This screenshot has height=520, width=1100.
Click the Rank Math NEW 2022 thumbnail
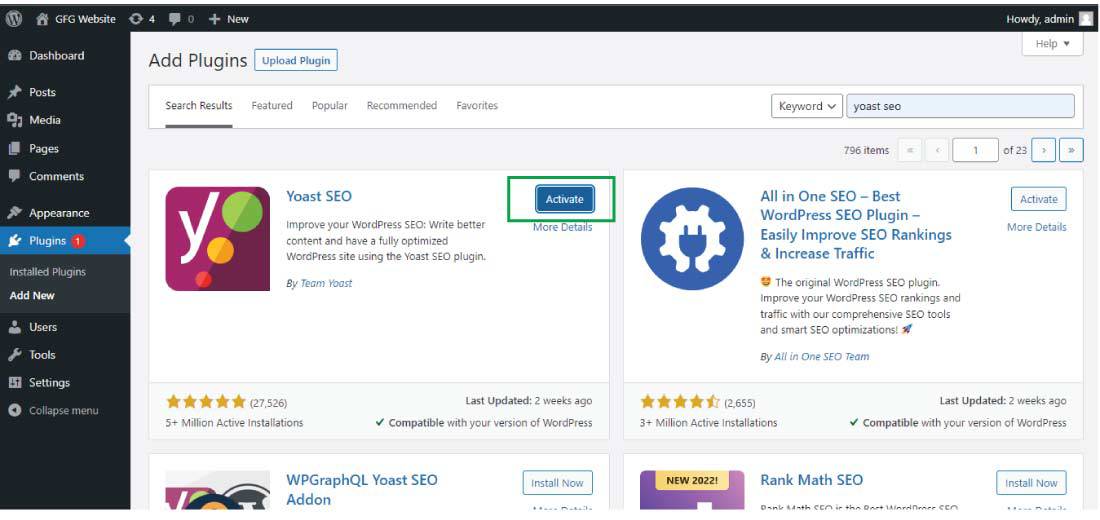[692, 490]
